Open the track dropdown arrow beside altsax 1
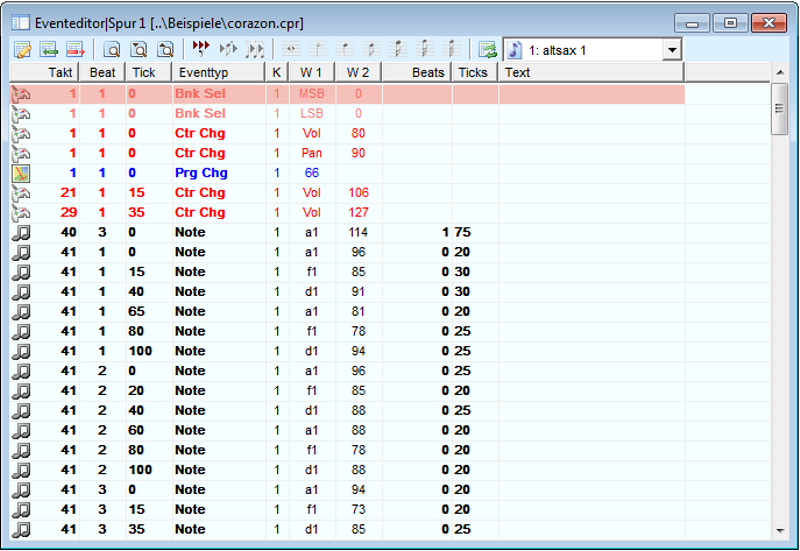Viewport: 800px width, 551px height. [672, 50]
